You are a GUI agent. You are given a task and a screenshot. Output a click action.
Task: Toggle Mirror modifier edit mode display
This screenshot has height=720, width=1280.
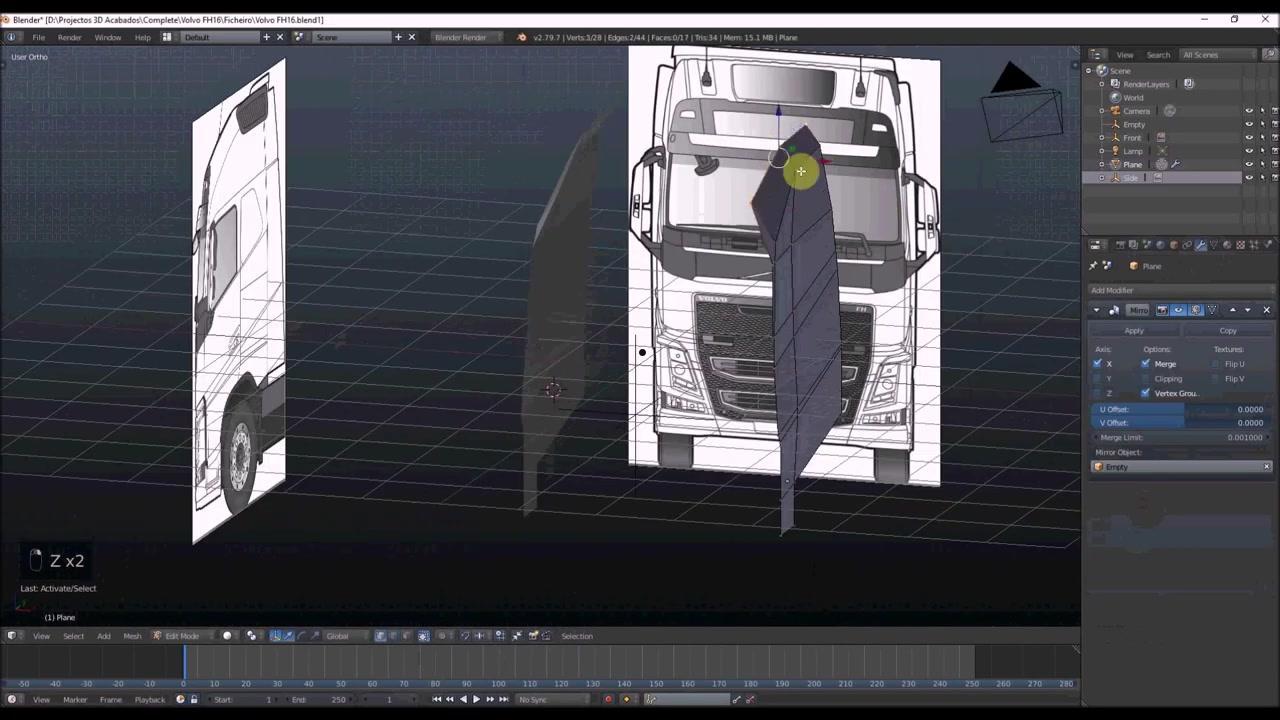[x=1196, y=310]
